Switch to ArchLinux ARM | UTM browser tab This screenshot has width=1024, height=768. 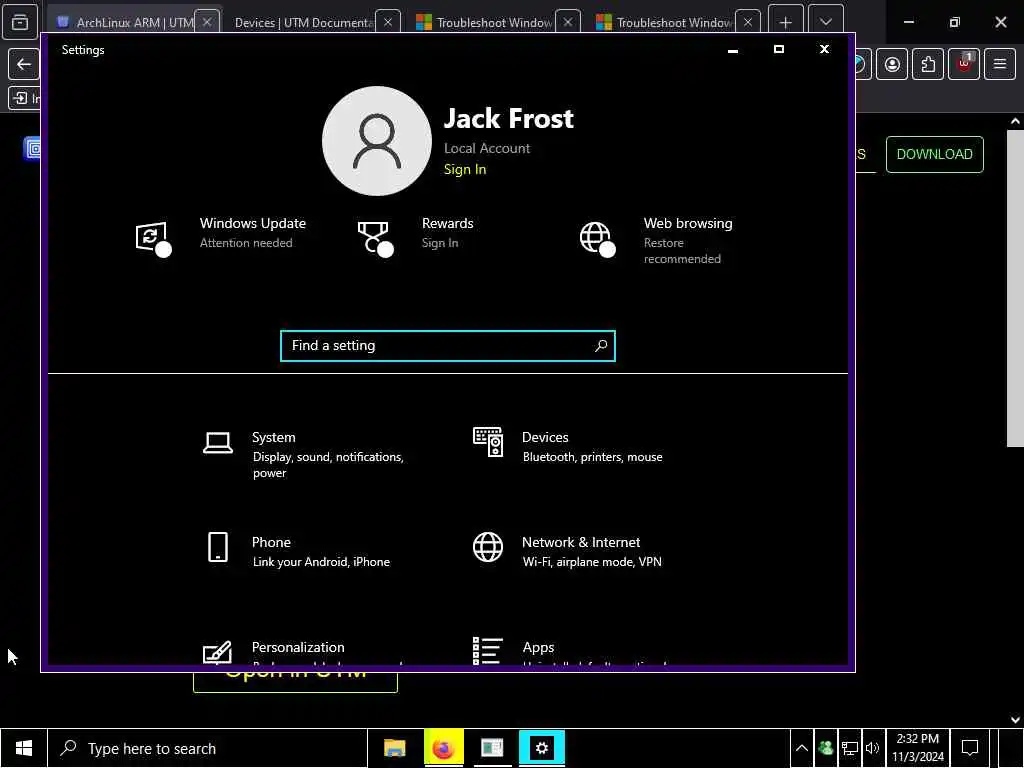tap(127, 22)
